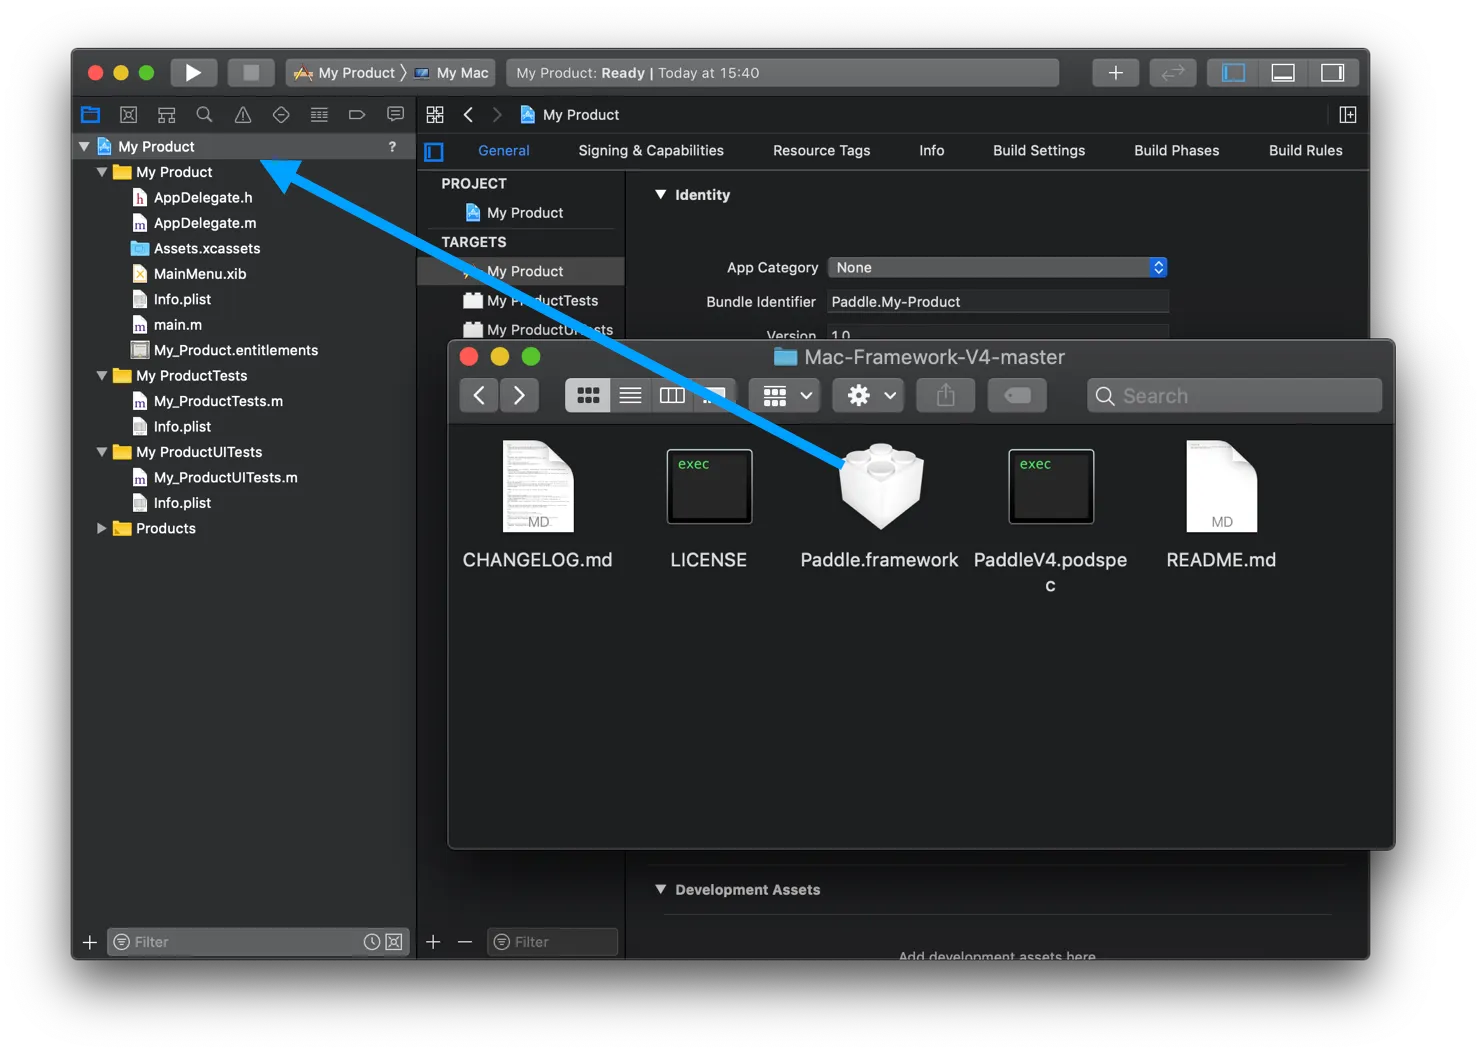Collapse the My ProductTests folder

click(101, 376)
